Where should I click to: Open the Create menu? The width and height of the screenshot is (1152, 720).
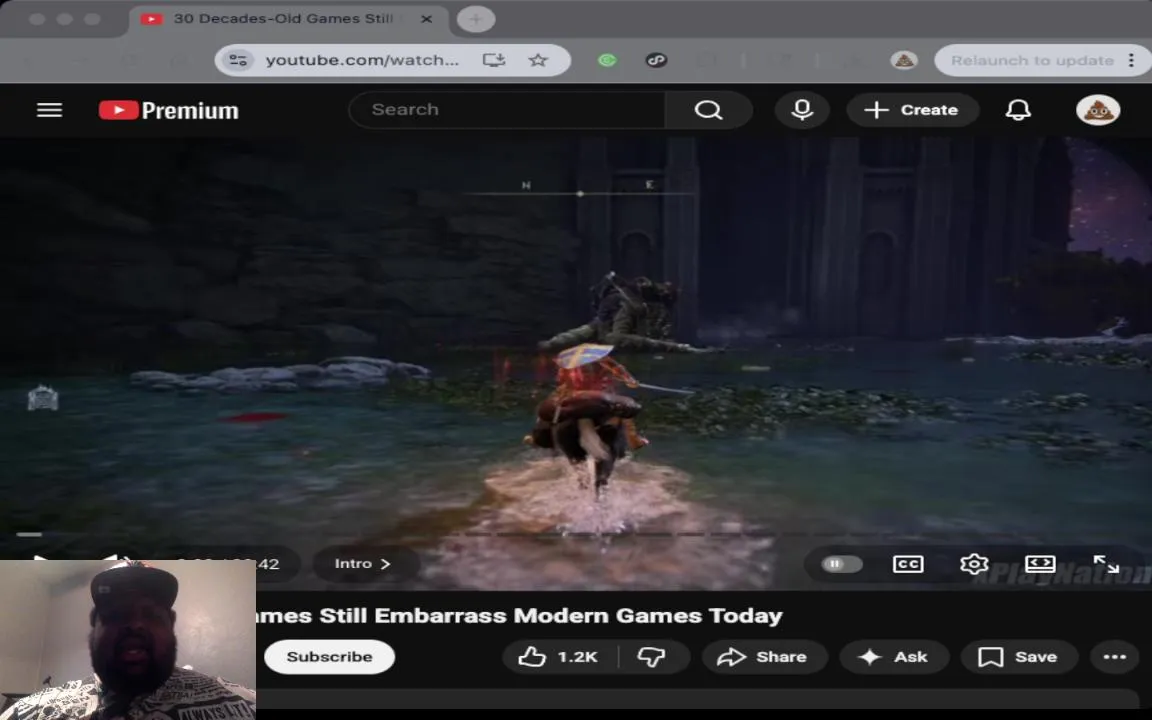(x=912, y=109)
